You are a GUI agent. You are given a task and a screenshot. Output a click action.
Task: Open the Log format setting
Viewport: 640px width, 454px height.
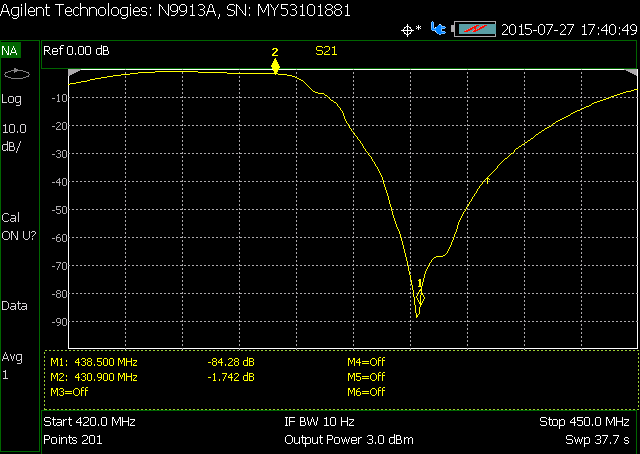point(12,99)
